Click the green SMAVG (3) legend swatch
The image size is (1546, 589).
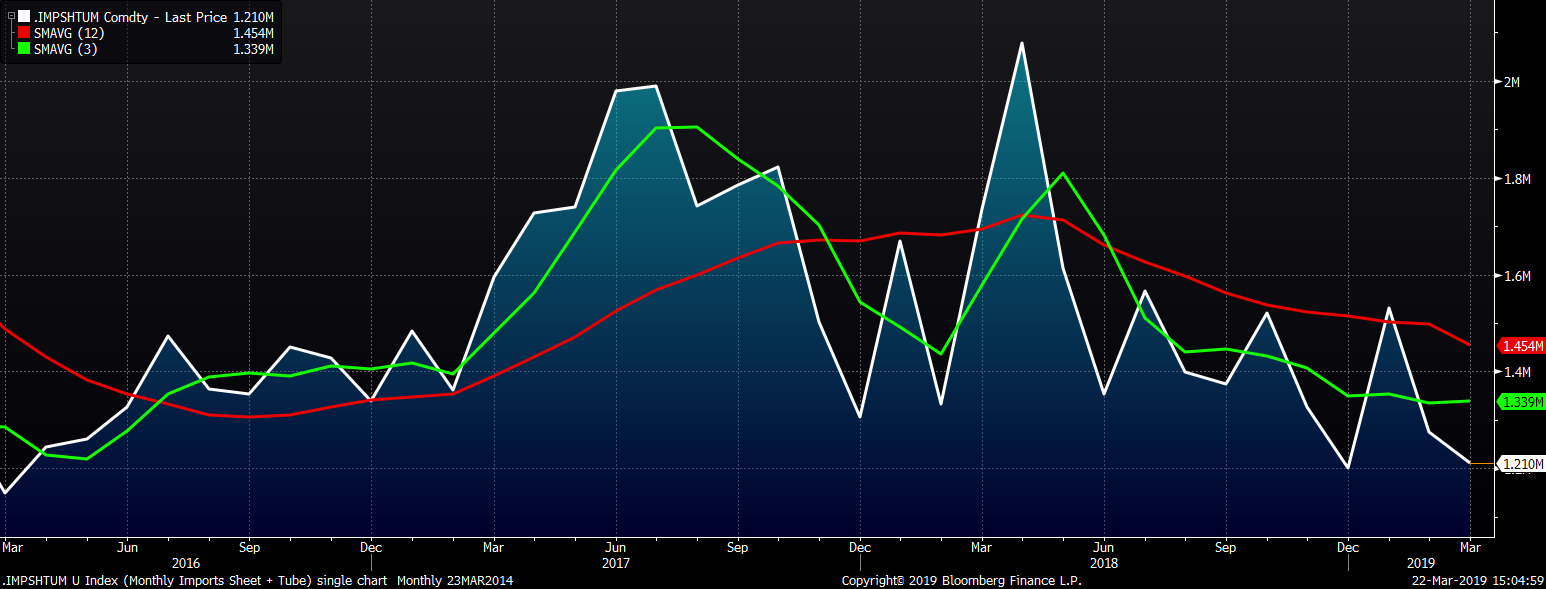click(24, 49)
